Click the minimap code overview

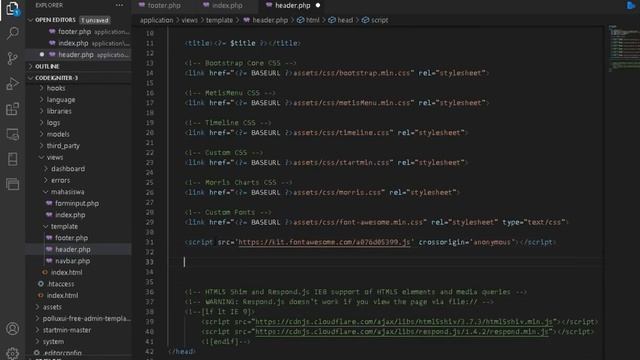coord(624,48)
